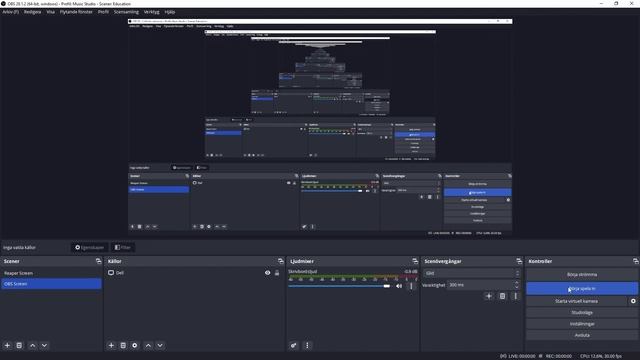Image resolution: width=640 pixels, height=360 pixels.
Task: Open the Profil menu
Action: 103,12
